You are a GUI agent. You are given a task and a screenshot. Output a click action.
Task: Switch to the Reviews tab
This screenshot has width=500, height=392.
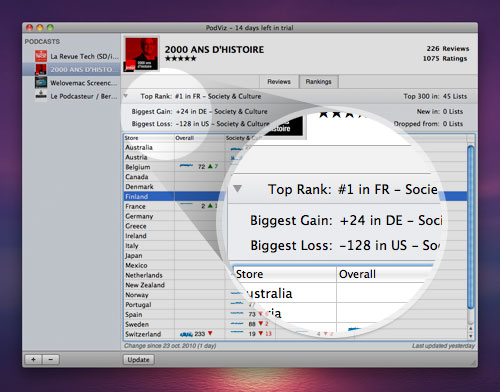[x=279, y=82]
